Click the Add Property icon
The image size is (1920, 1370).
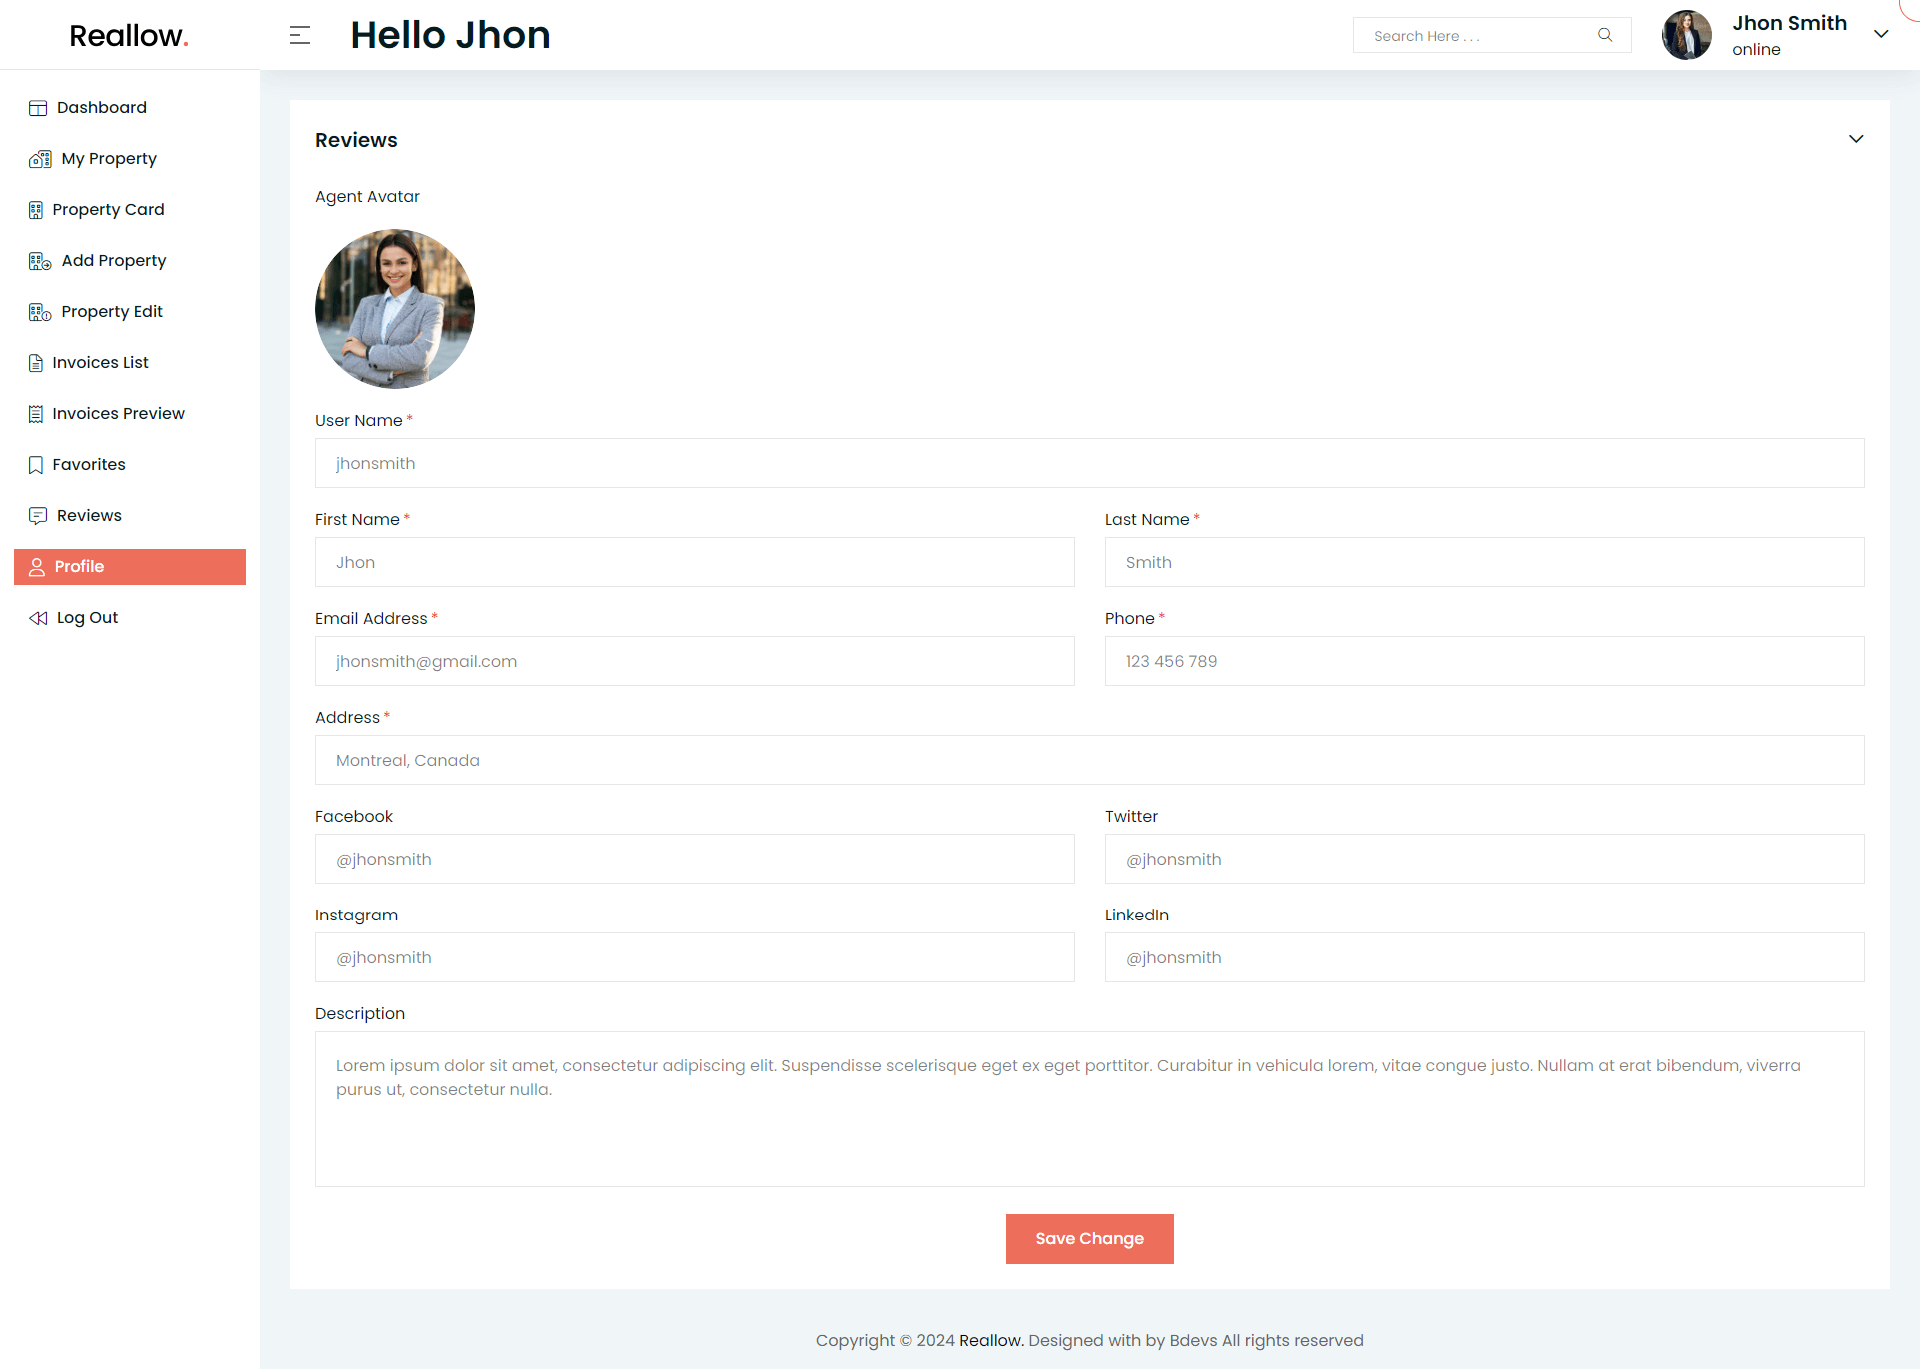click(x=40, y=261)
